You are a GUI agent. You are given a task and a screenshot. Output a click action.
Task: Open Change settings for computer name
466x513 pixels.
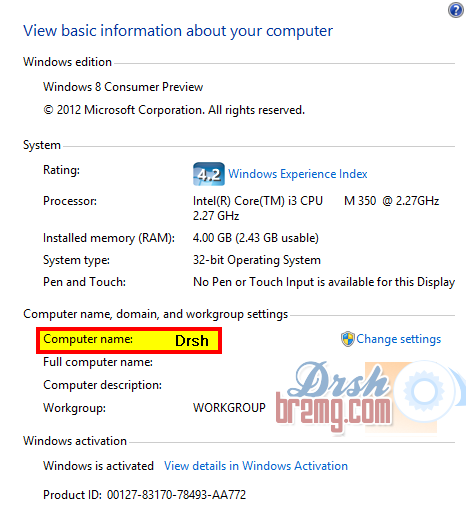tap(399, 339)
